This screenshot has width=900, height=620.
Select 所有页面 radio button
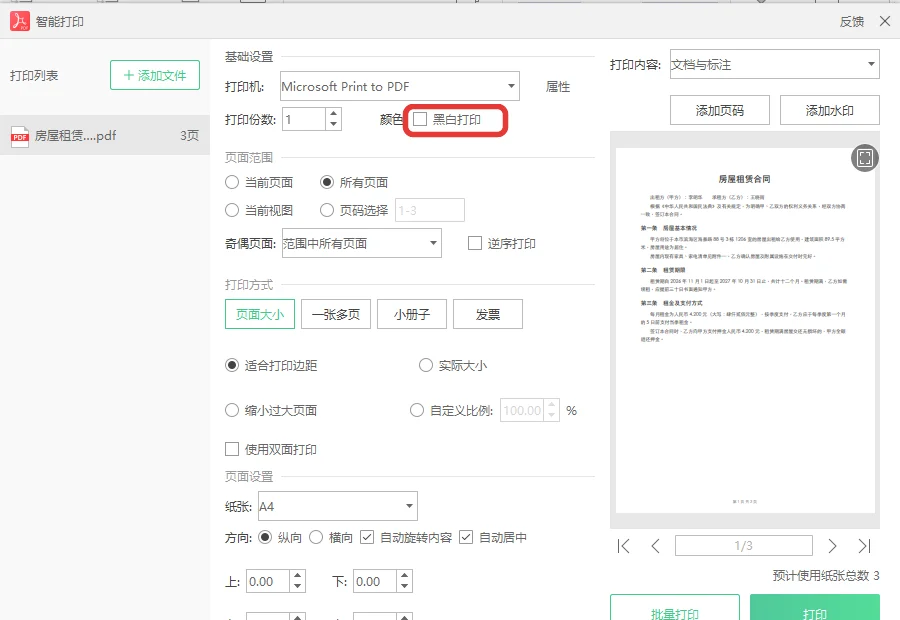pyautogui.click(x=327, y=183)
